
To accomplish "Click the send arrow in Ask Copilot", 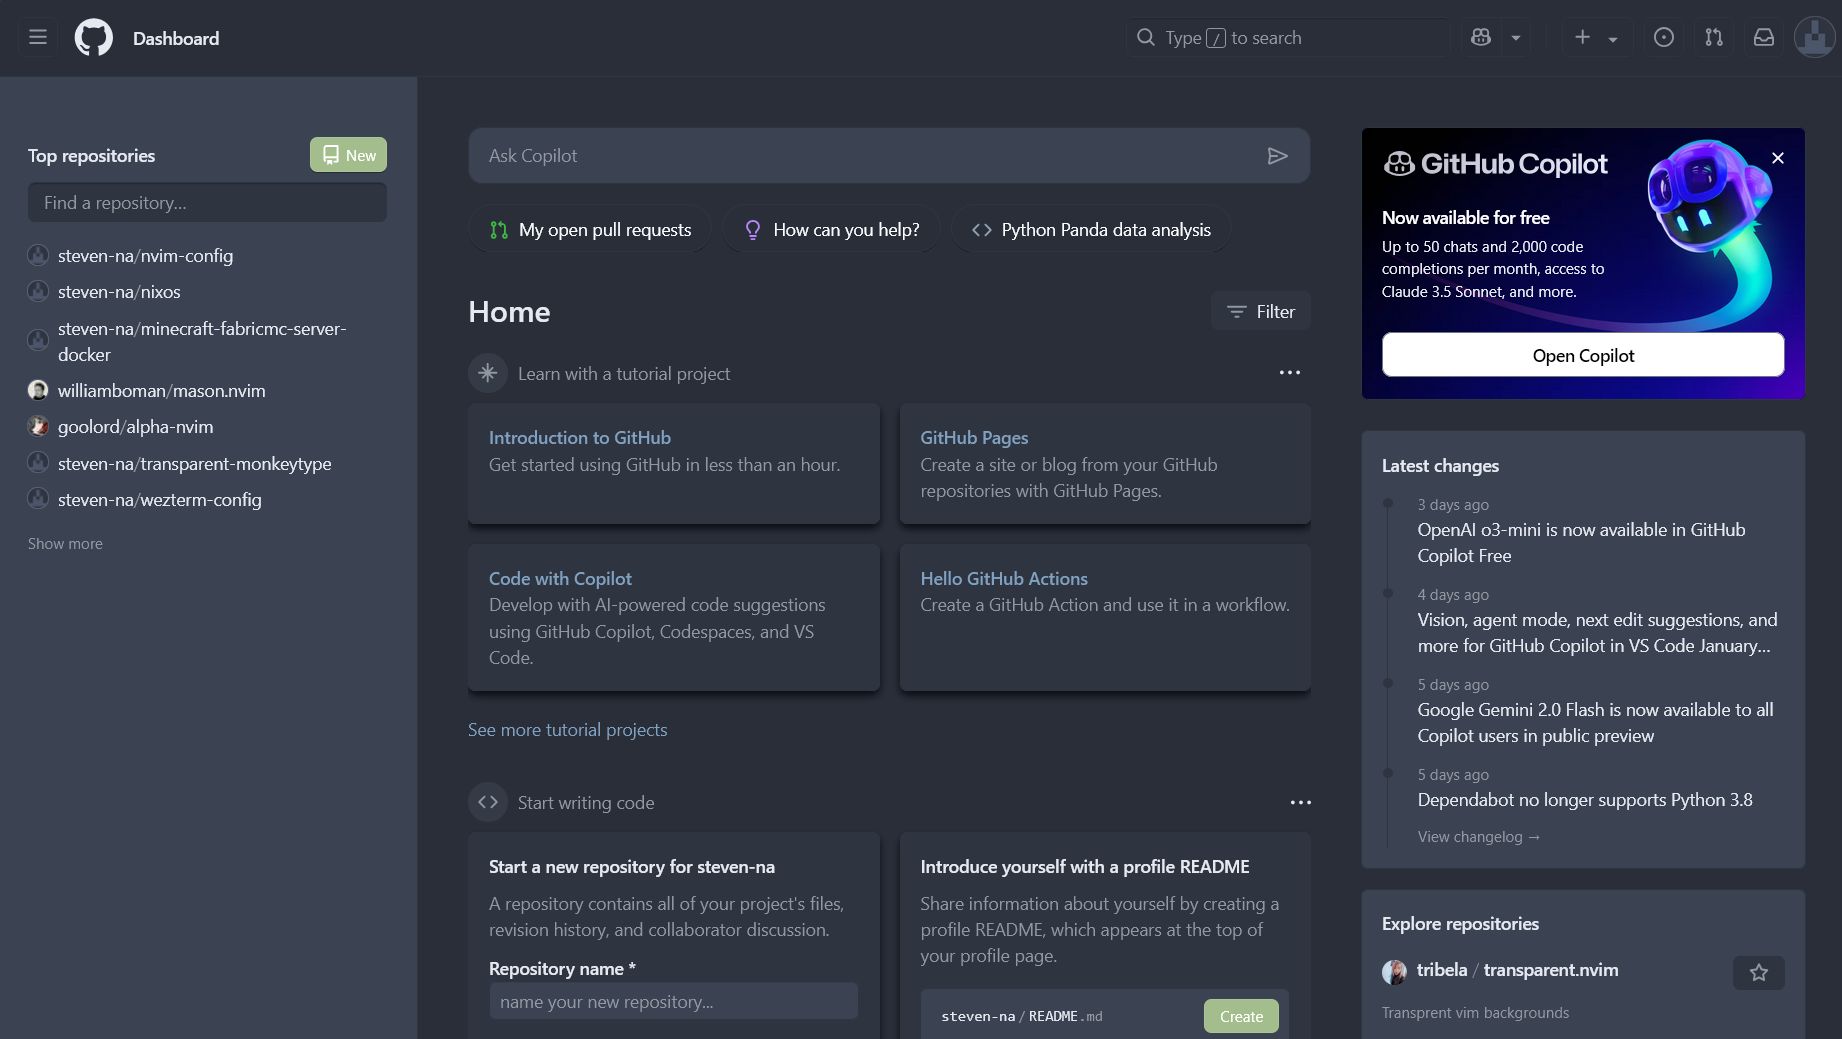I will [x=1277, y=156].
